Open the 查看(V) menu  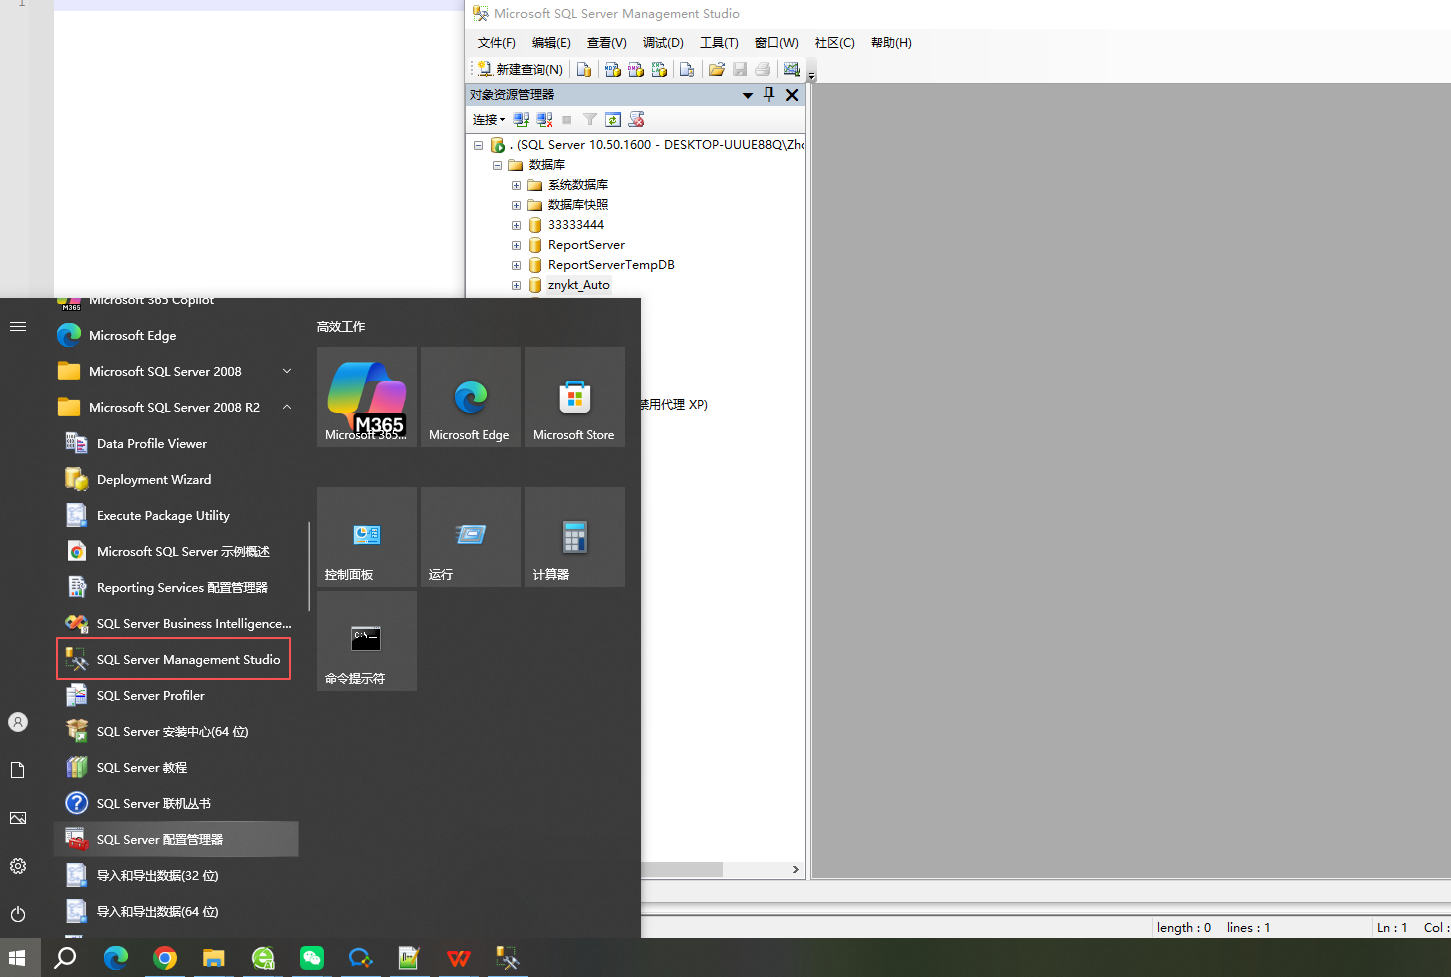click(606, 43)
